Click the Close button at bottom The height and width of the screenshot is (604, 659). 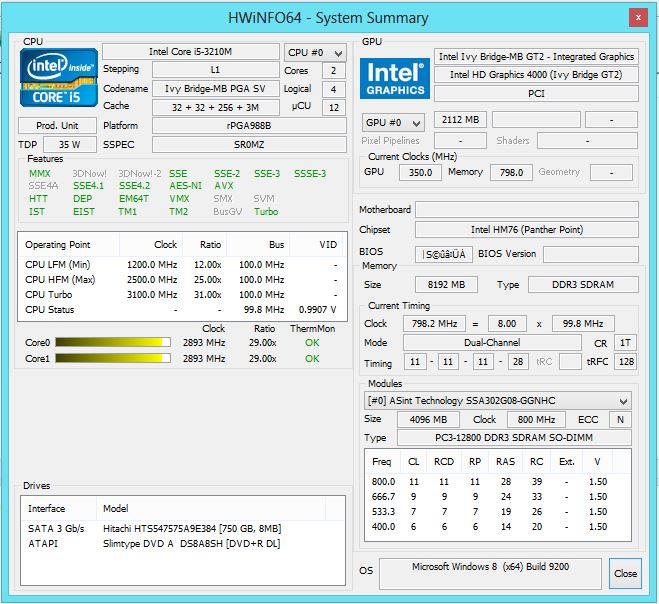click(x=625, y=573)
